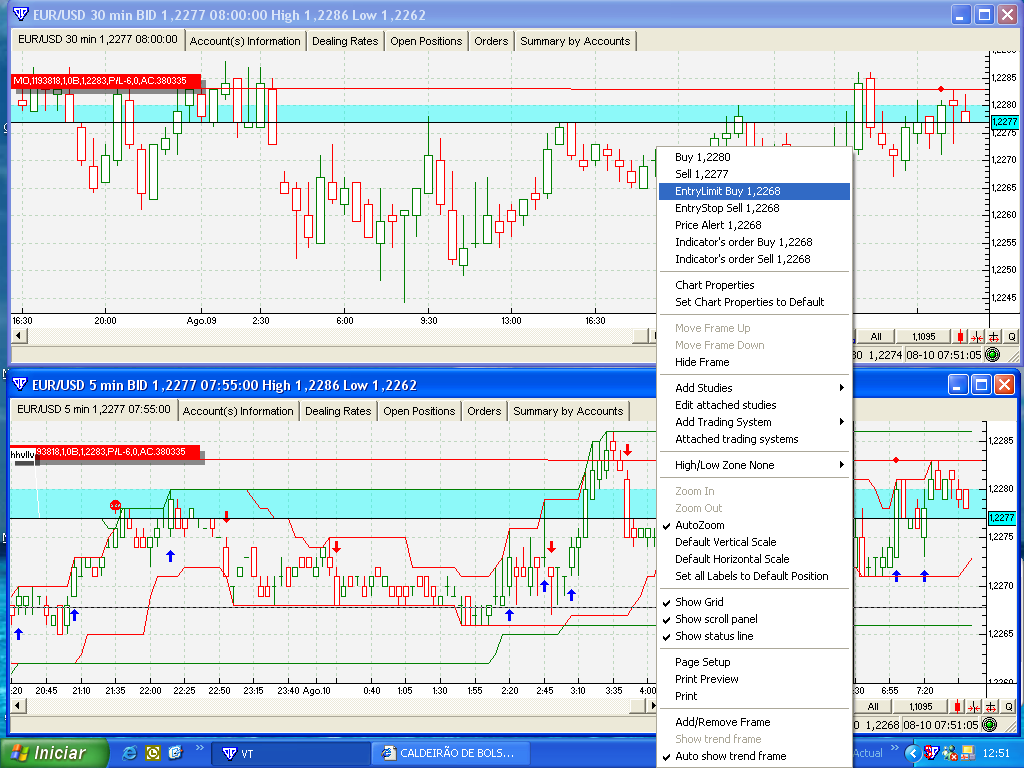1024x768 pixels.
Task: Uncheck Show Grid in context menu
Action: [699, 602]
